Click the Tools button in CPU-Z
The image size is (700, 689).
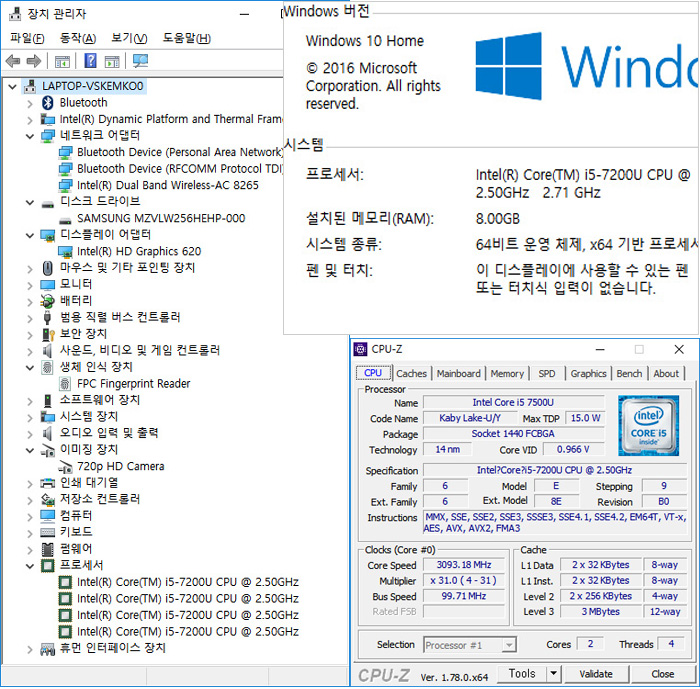click(x=522, y=673)
